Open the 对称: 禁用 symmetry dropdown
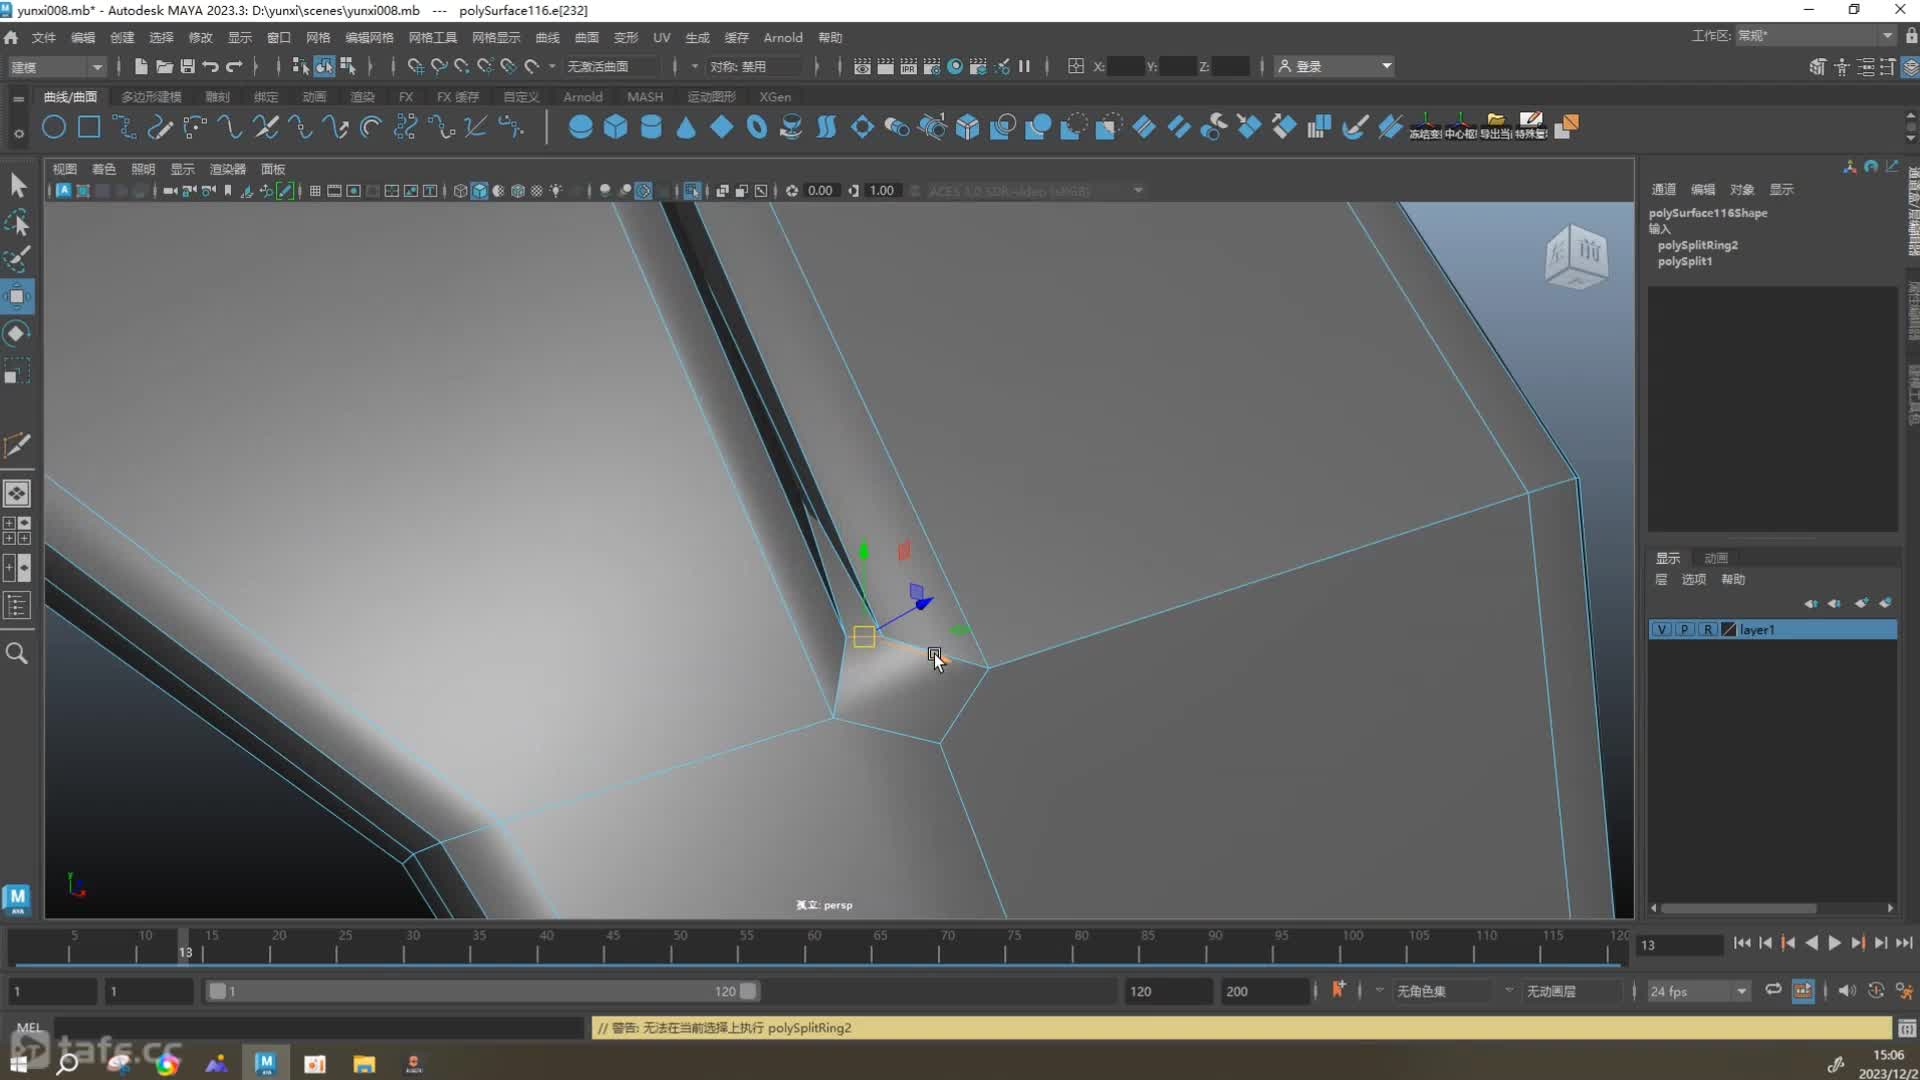Viewport: 1920px width, 1080px height. coord(755,66)
